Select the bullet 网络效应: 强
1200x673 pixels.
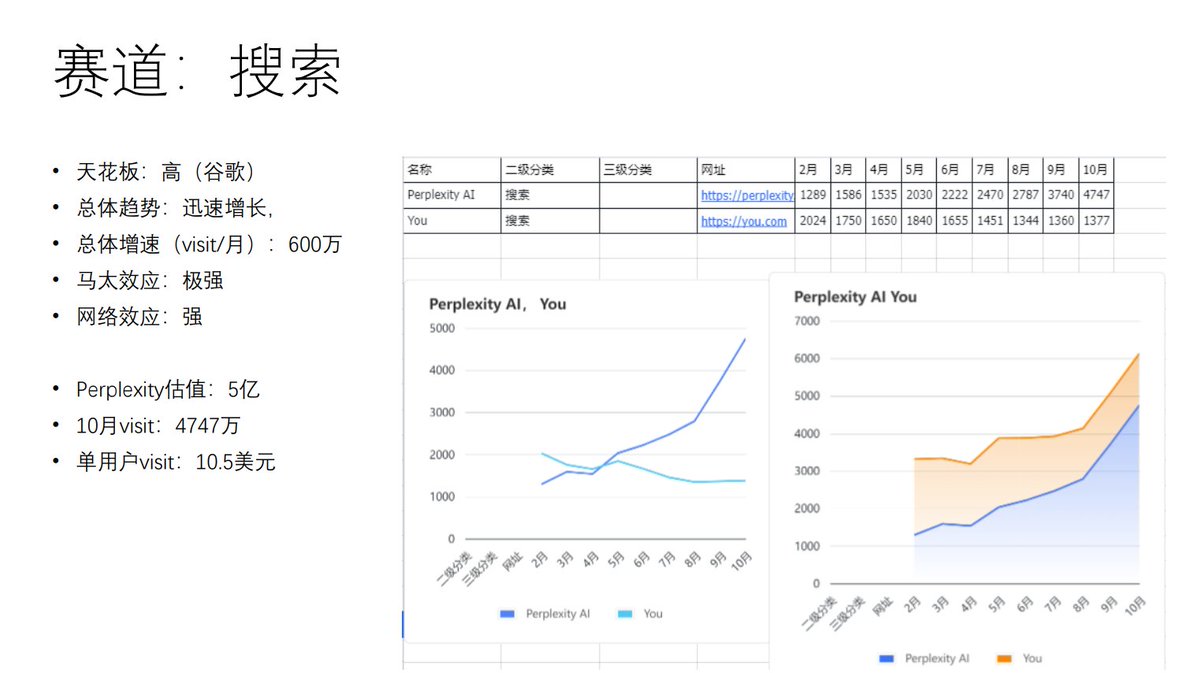140,316
